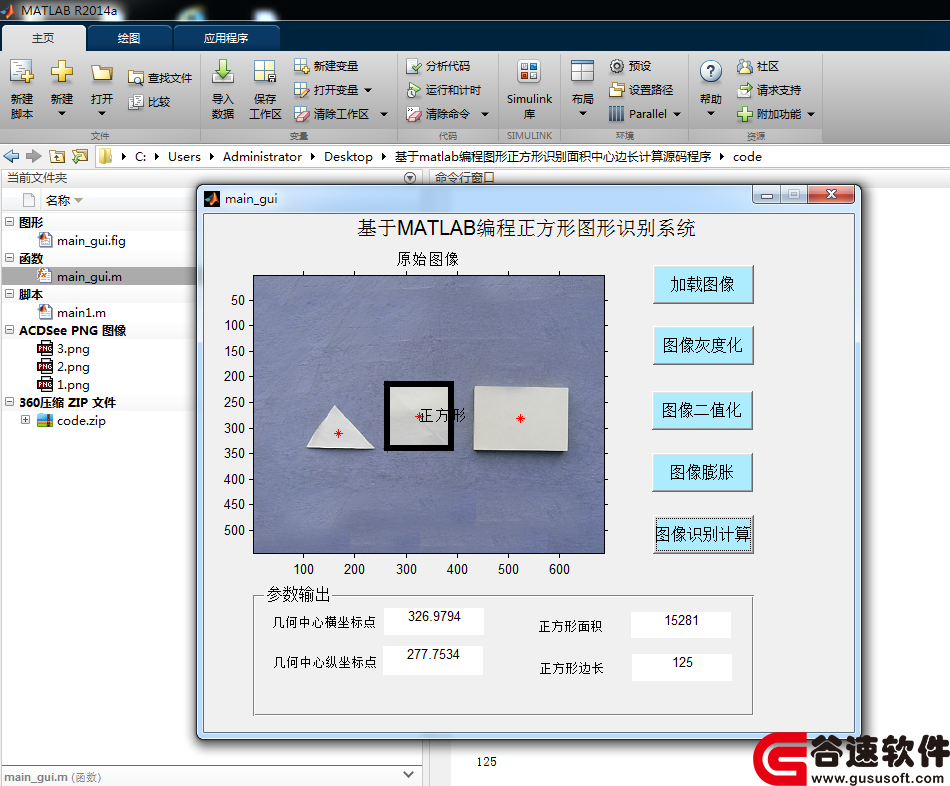Collapse the 图形 file group
950x786 pixels.
tap(9, 222)
